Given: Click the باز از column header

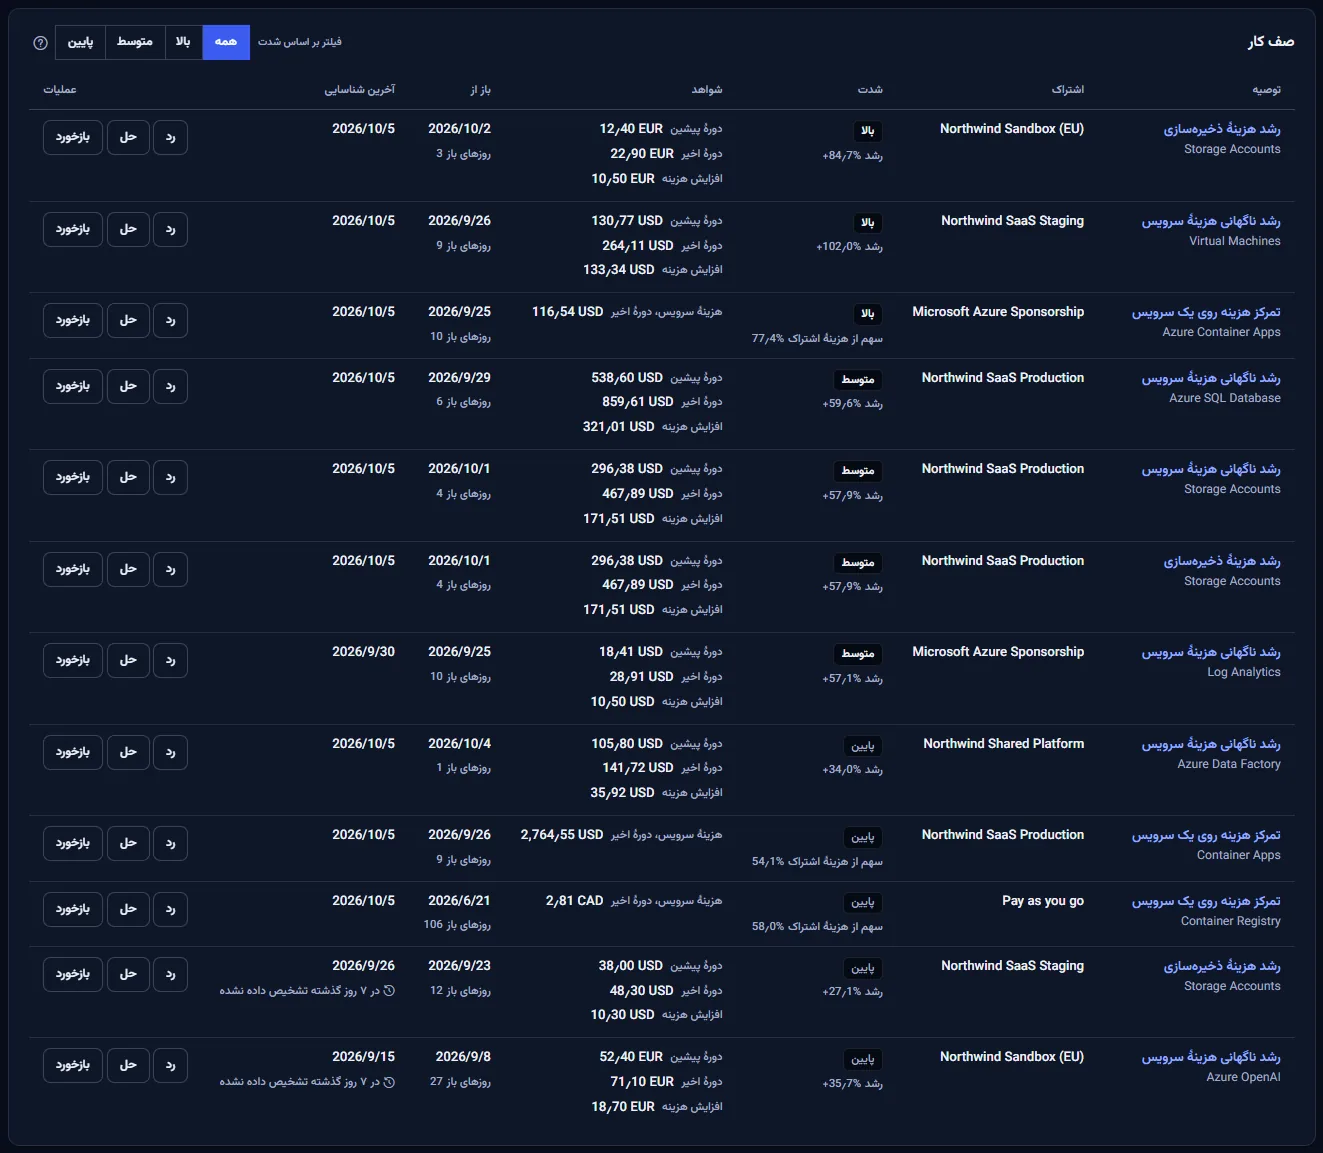Looking at the screenshot, I should pos(481,90).
